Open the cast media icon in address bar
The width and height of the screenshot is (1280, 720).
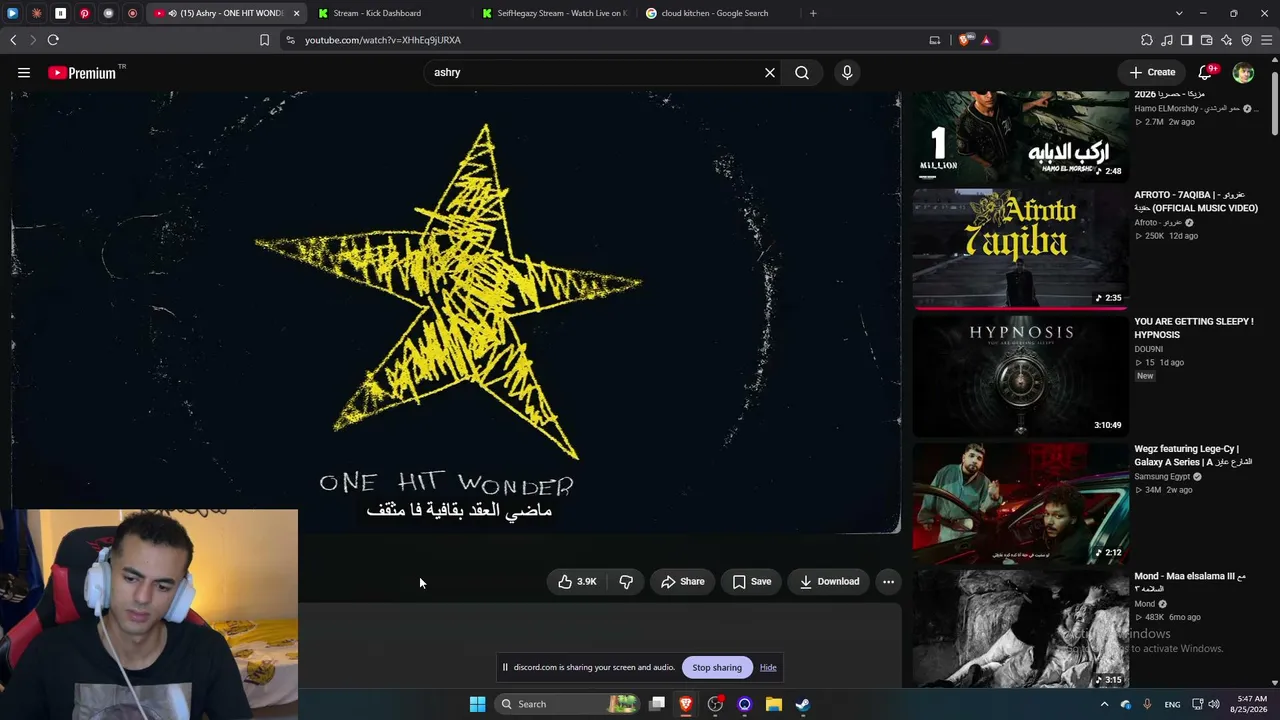tap(935, 40)
